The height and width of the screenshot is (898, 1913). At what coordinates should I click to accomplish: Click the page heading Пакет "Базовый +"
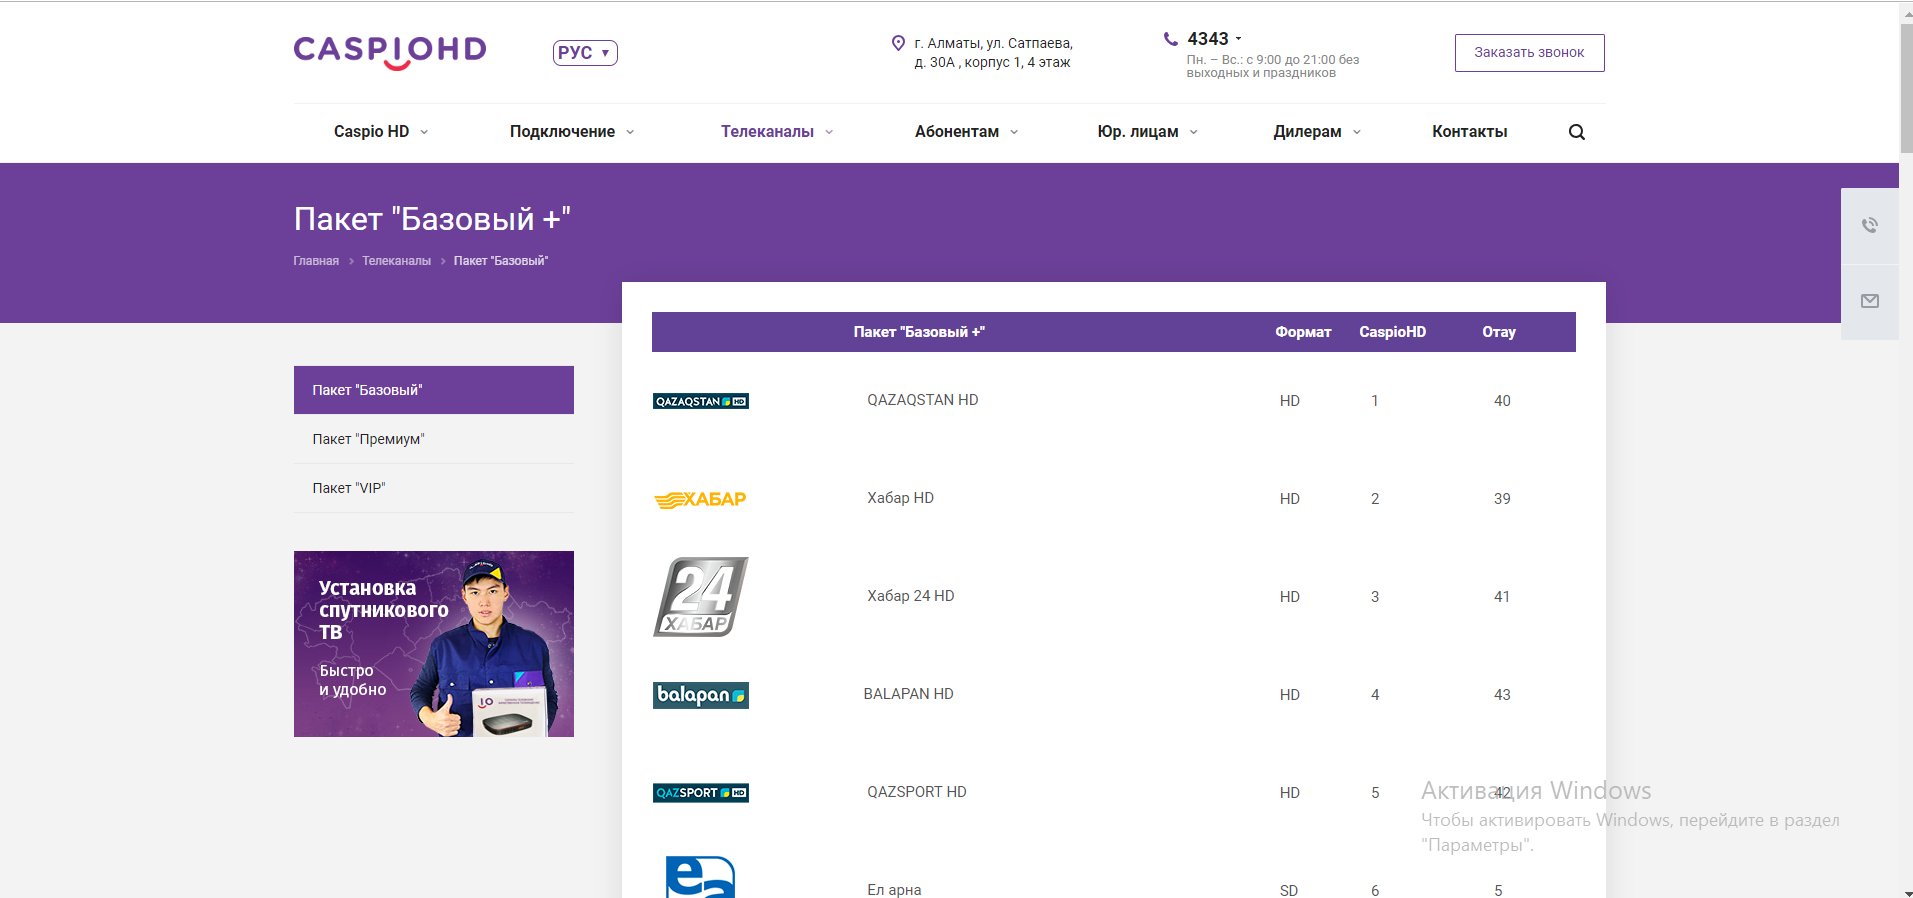tap(432, 219)
